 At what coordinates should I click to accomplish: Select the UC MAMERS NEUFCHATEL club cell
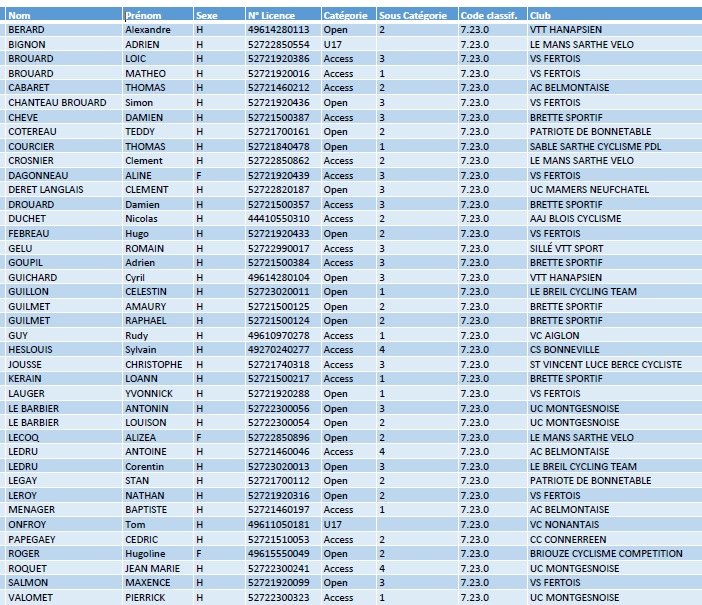[x=589, y=190]
